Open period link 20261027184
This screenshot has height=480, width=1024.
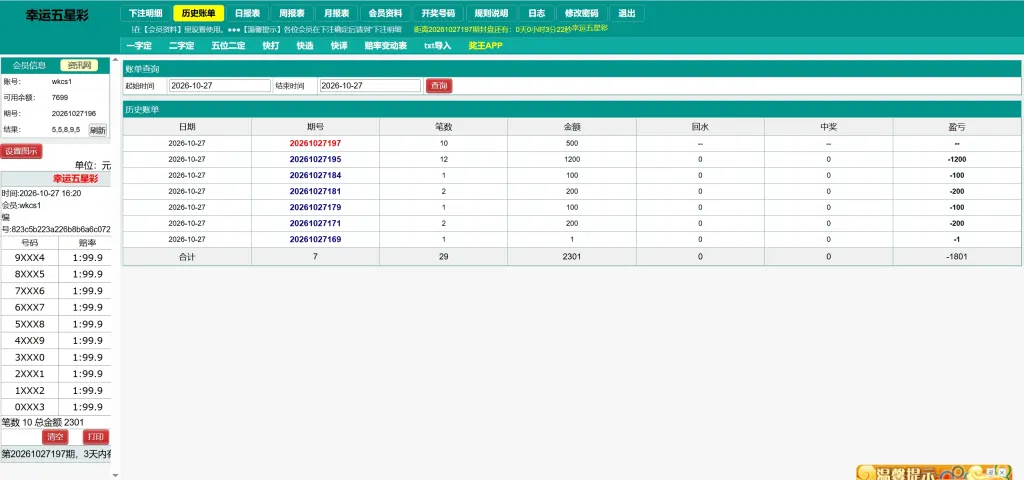click(315, 175)
